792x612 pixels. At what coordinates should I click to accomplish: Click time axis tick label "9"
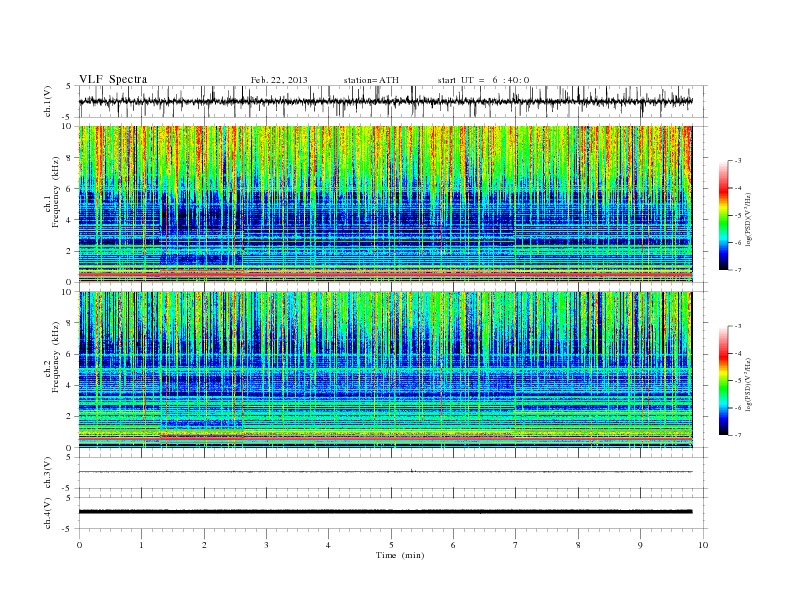[640, 545]
